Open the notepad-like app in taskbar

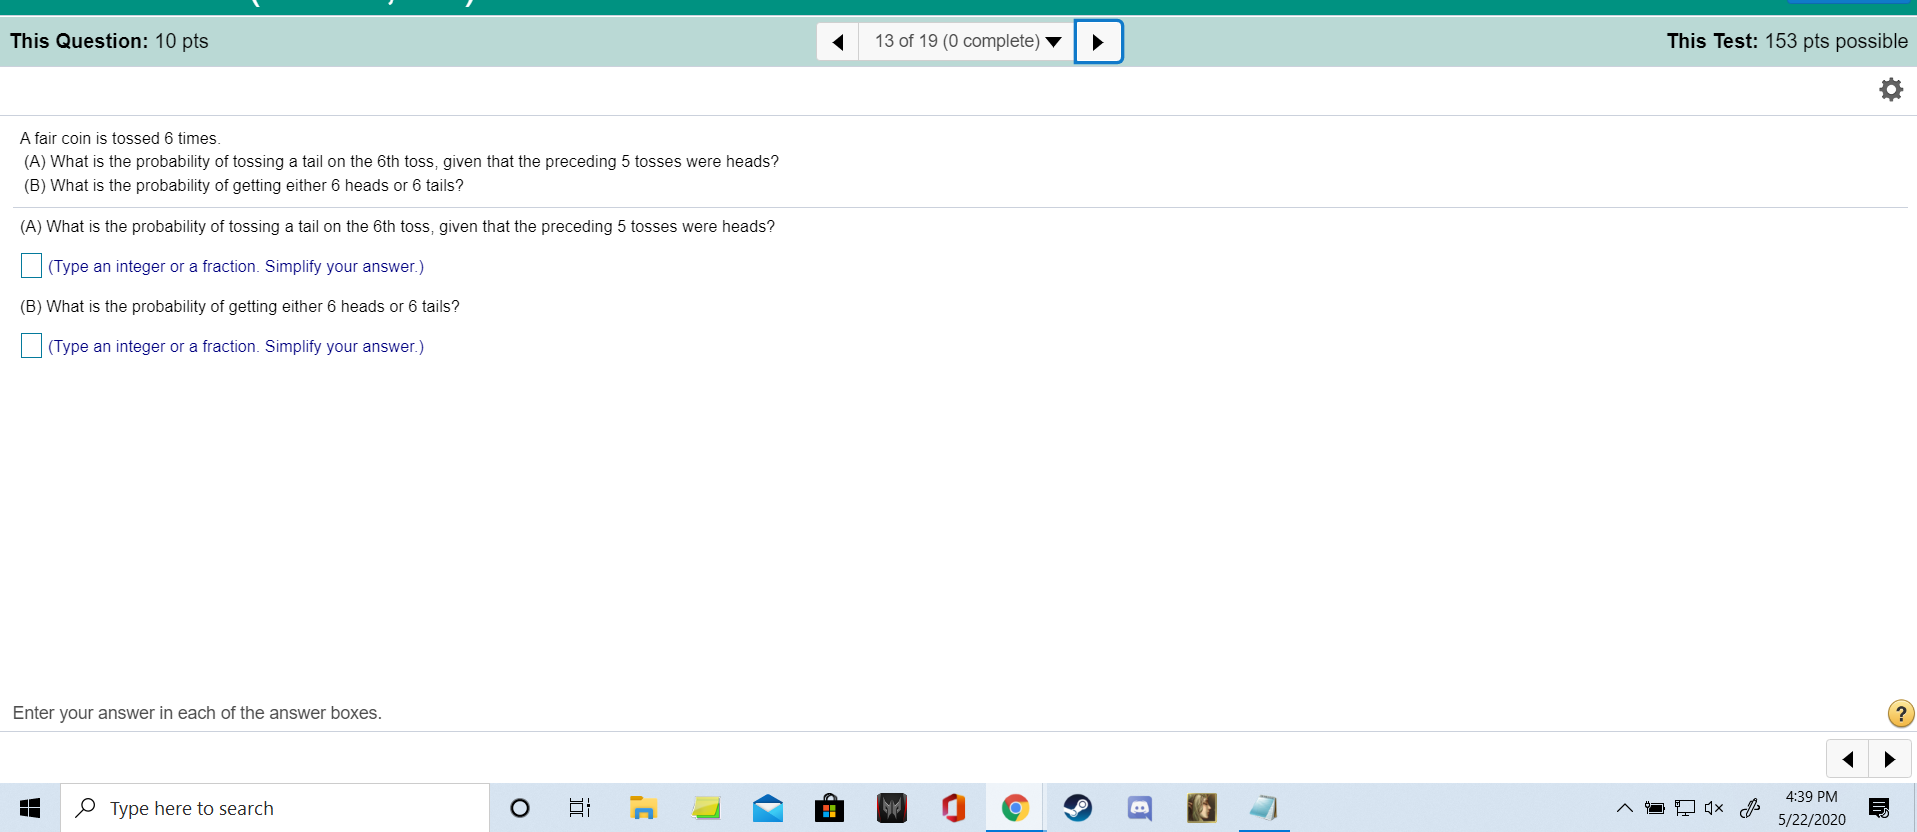(1264, 808)
